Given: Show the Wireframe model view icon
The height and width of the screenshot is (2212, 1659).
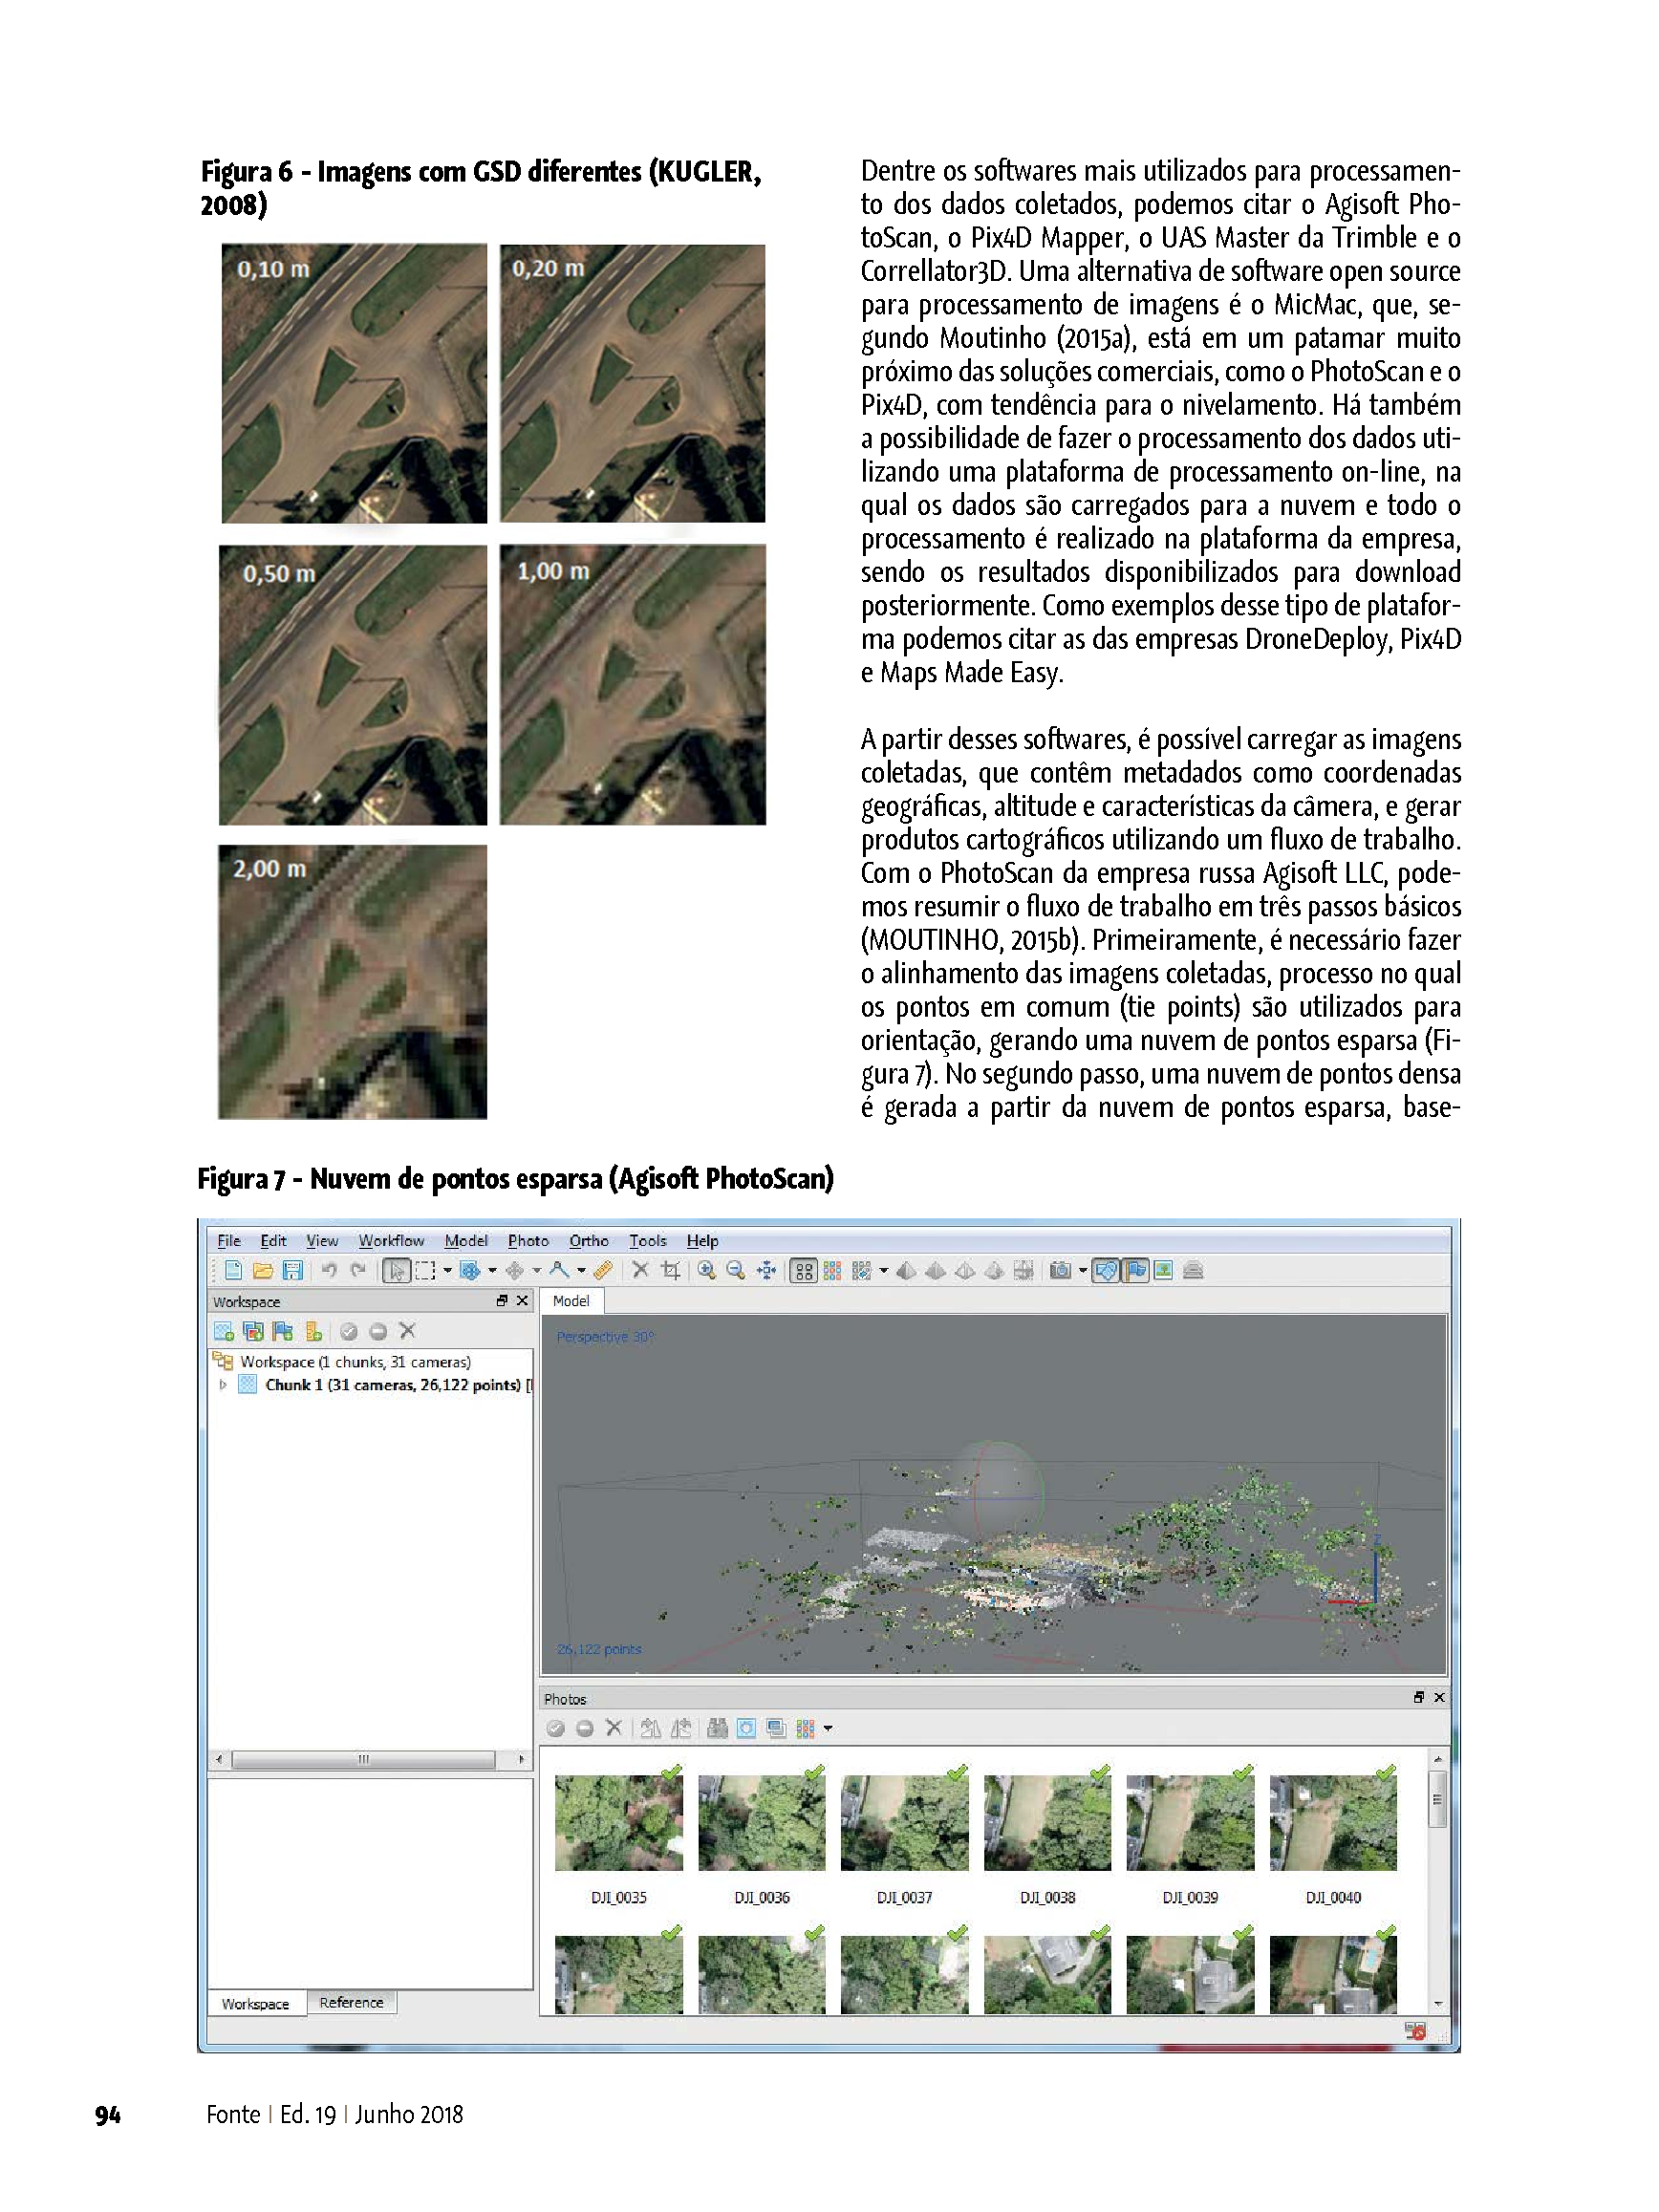Looking at the screenshot, I should (965, 1270).
